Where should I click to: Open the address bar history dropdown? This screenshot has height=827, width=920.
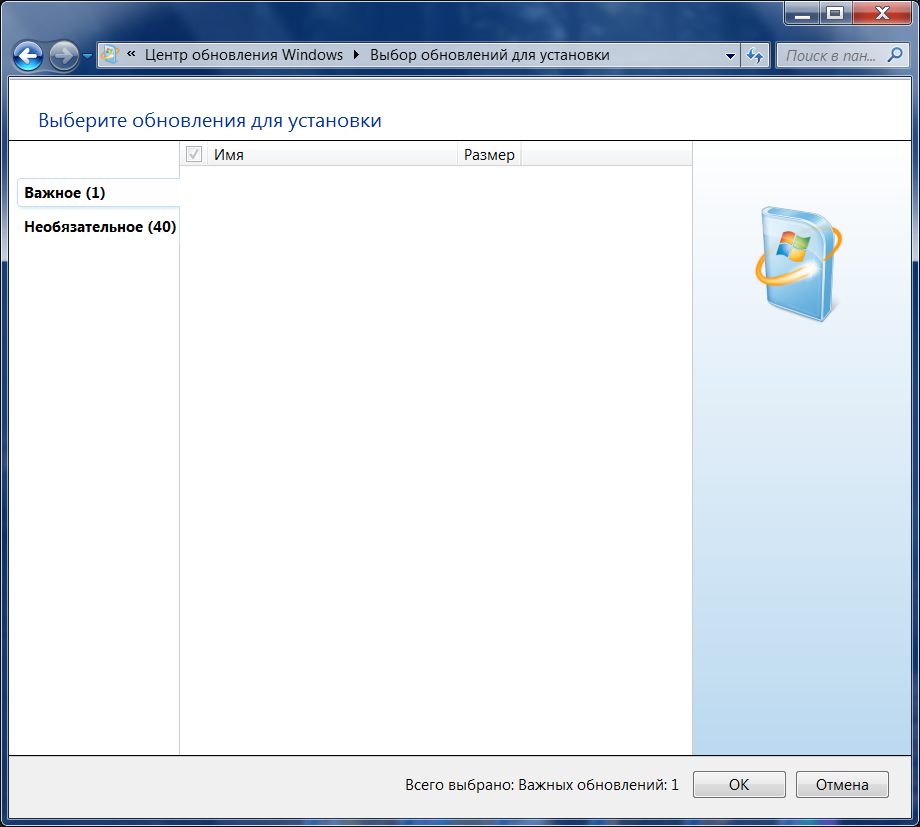click(x=730, y=56)
